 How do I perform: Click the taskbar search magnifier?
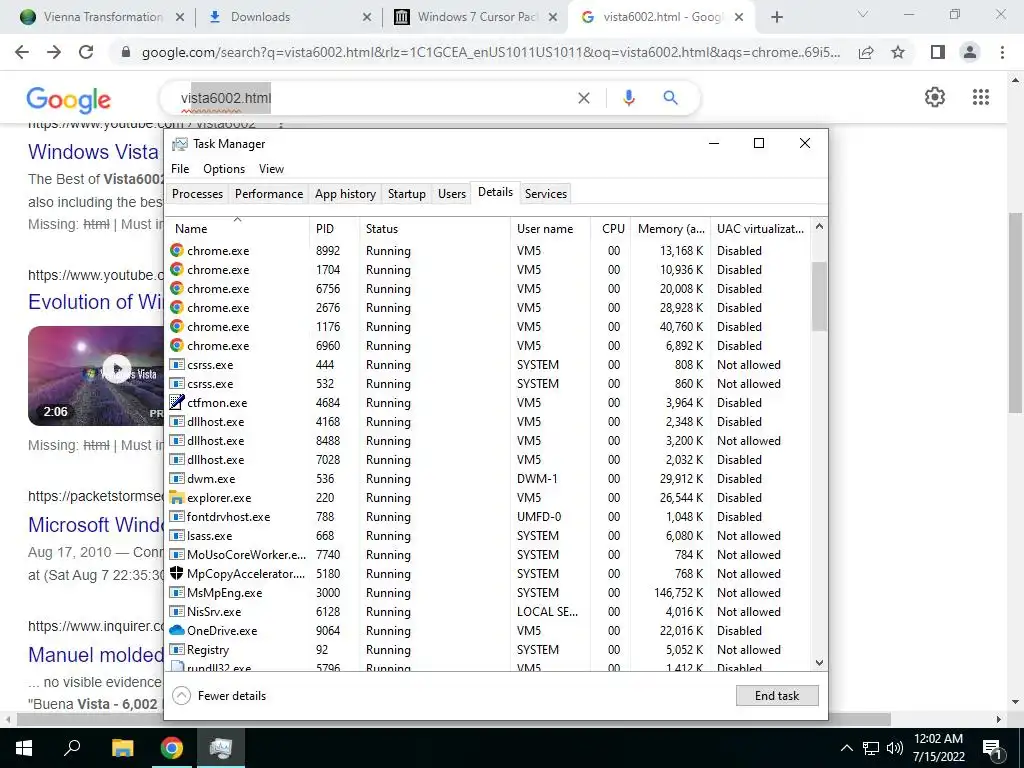[72, 748]
